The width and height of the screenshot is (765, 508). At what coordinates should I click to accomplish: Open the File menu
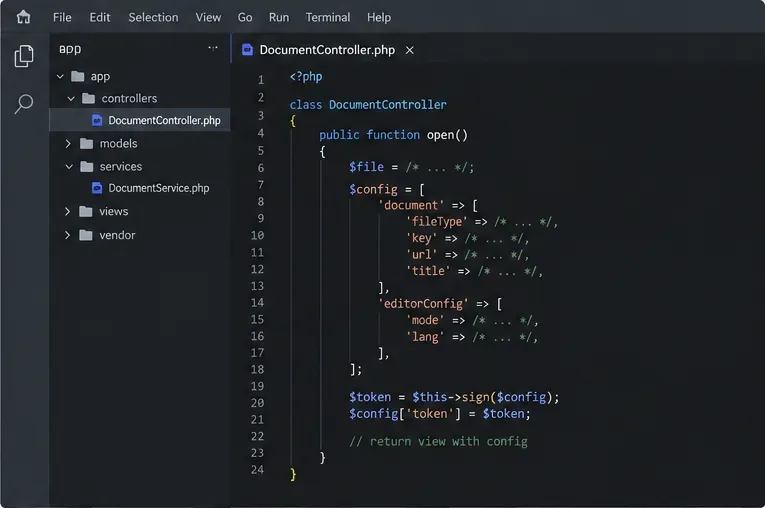[62, 18]
